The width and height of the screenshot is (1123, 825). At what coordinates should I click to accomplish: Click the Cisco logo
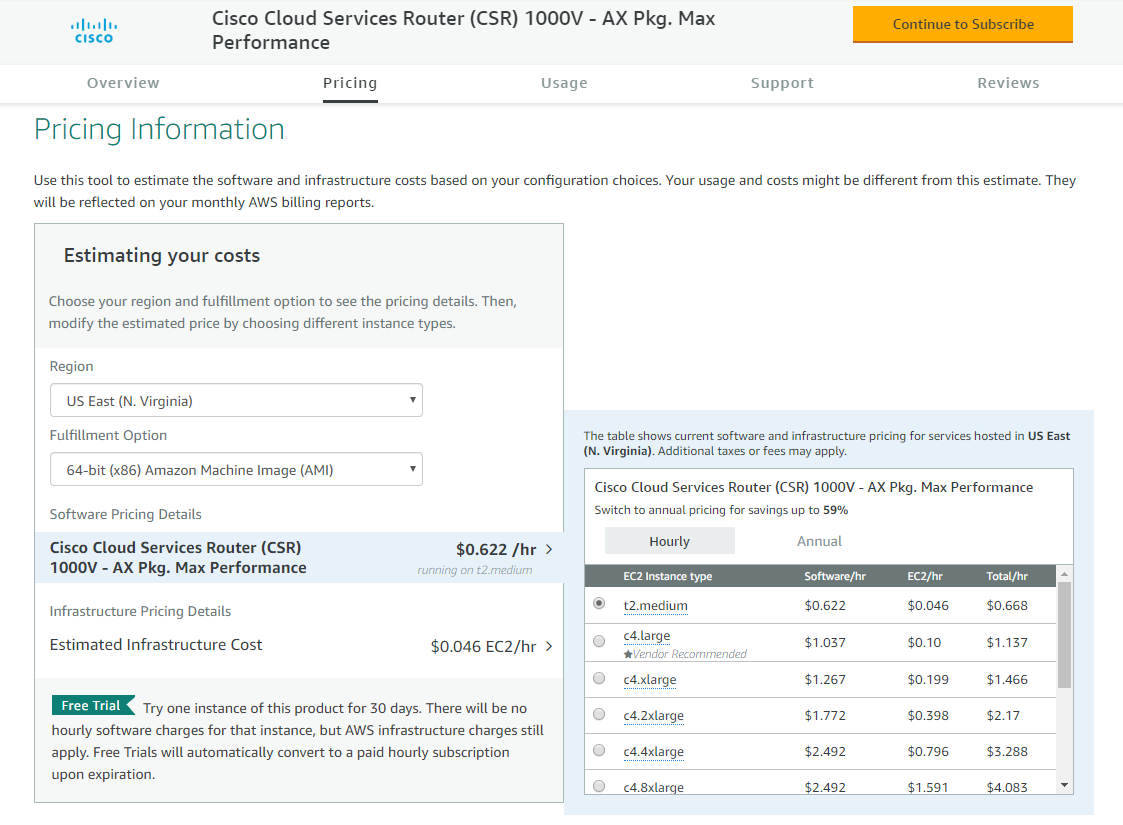point(94,30)
